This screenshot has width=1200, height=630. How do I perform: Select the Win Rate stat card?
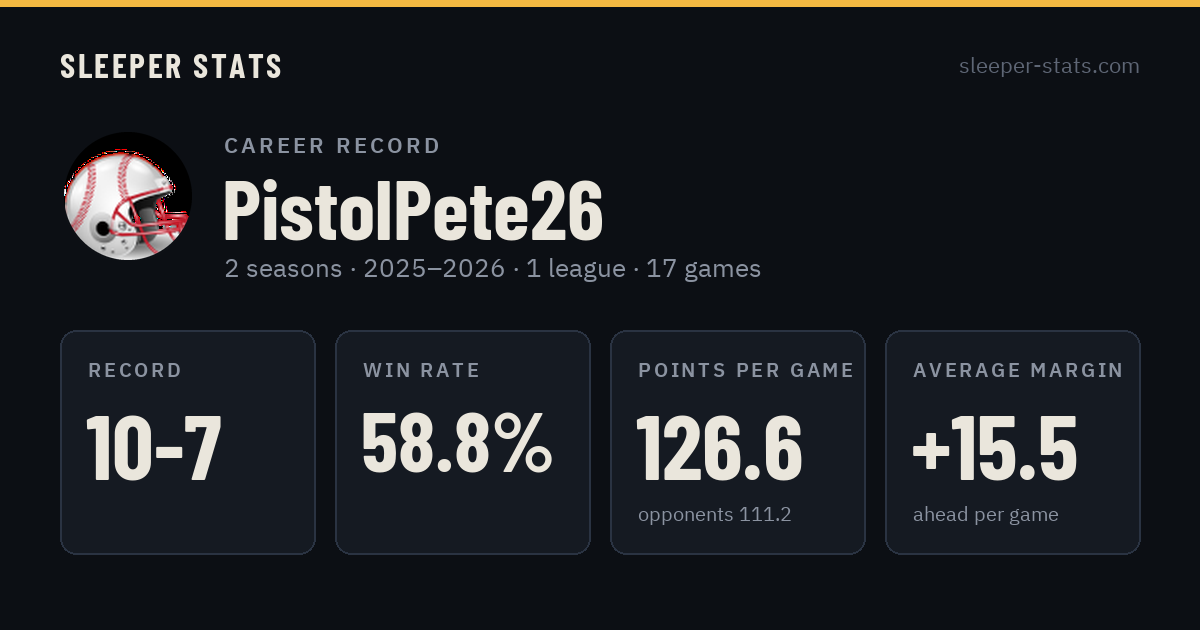463,442
